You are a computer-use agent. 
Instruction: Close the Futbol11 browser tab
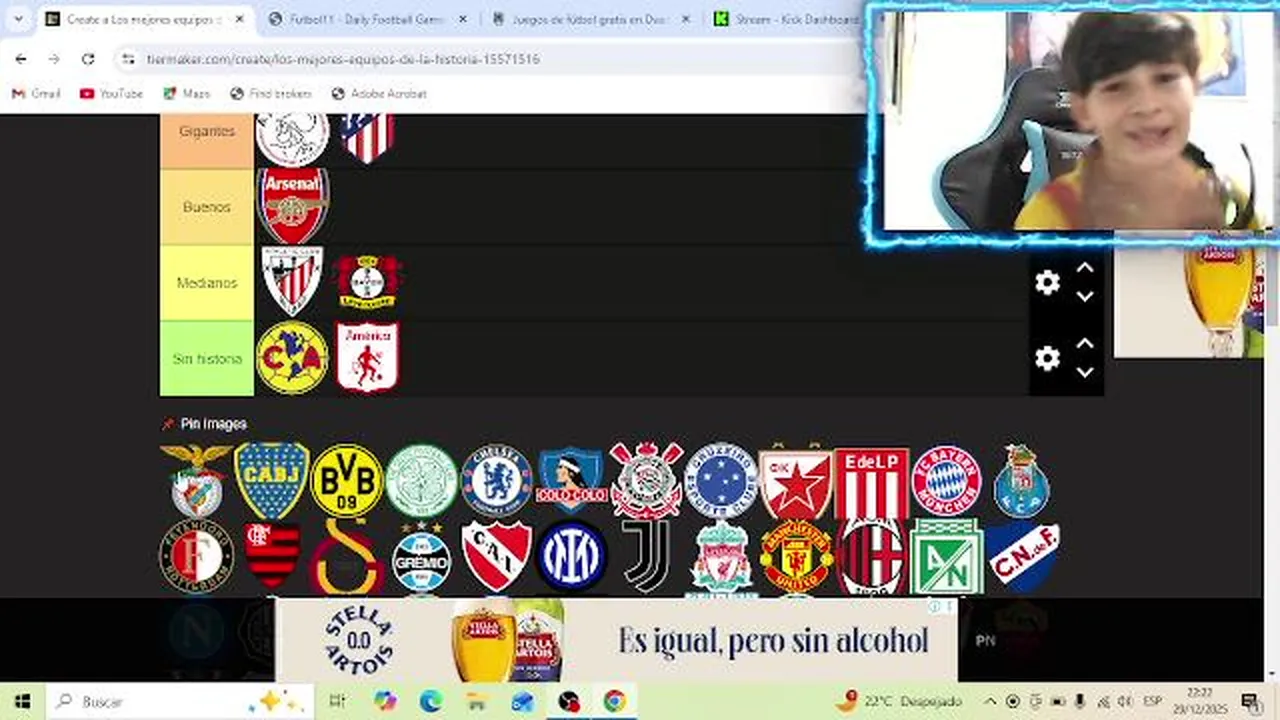[463, 19]
